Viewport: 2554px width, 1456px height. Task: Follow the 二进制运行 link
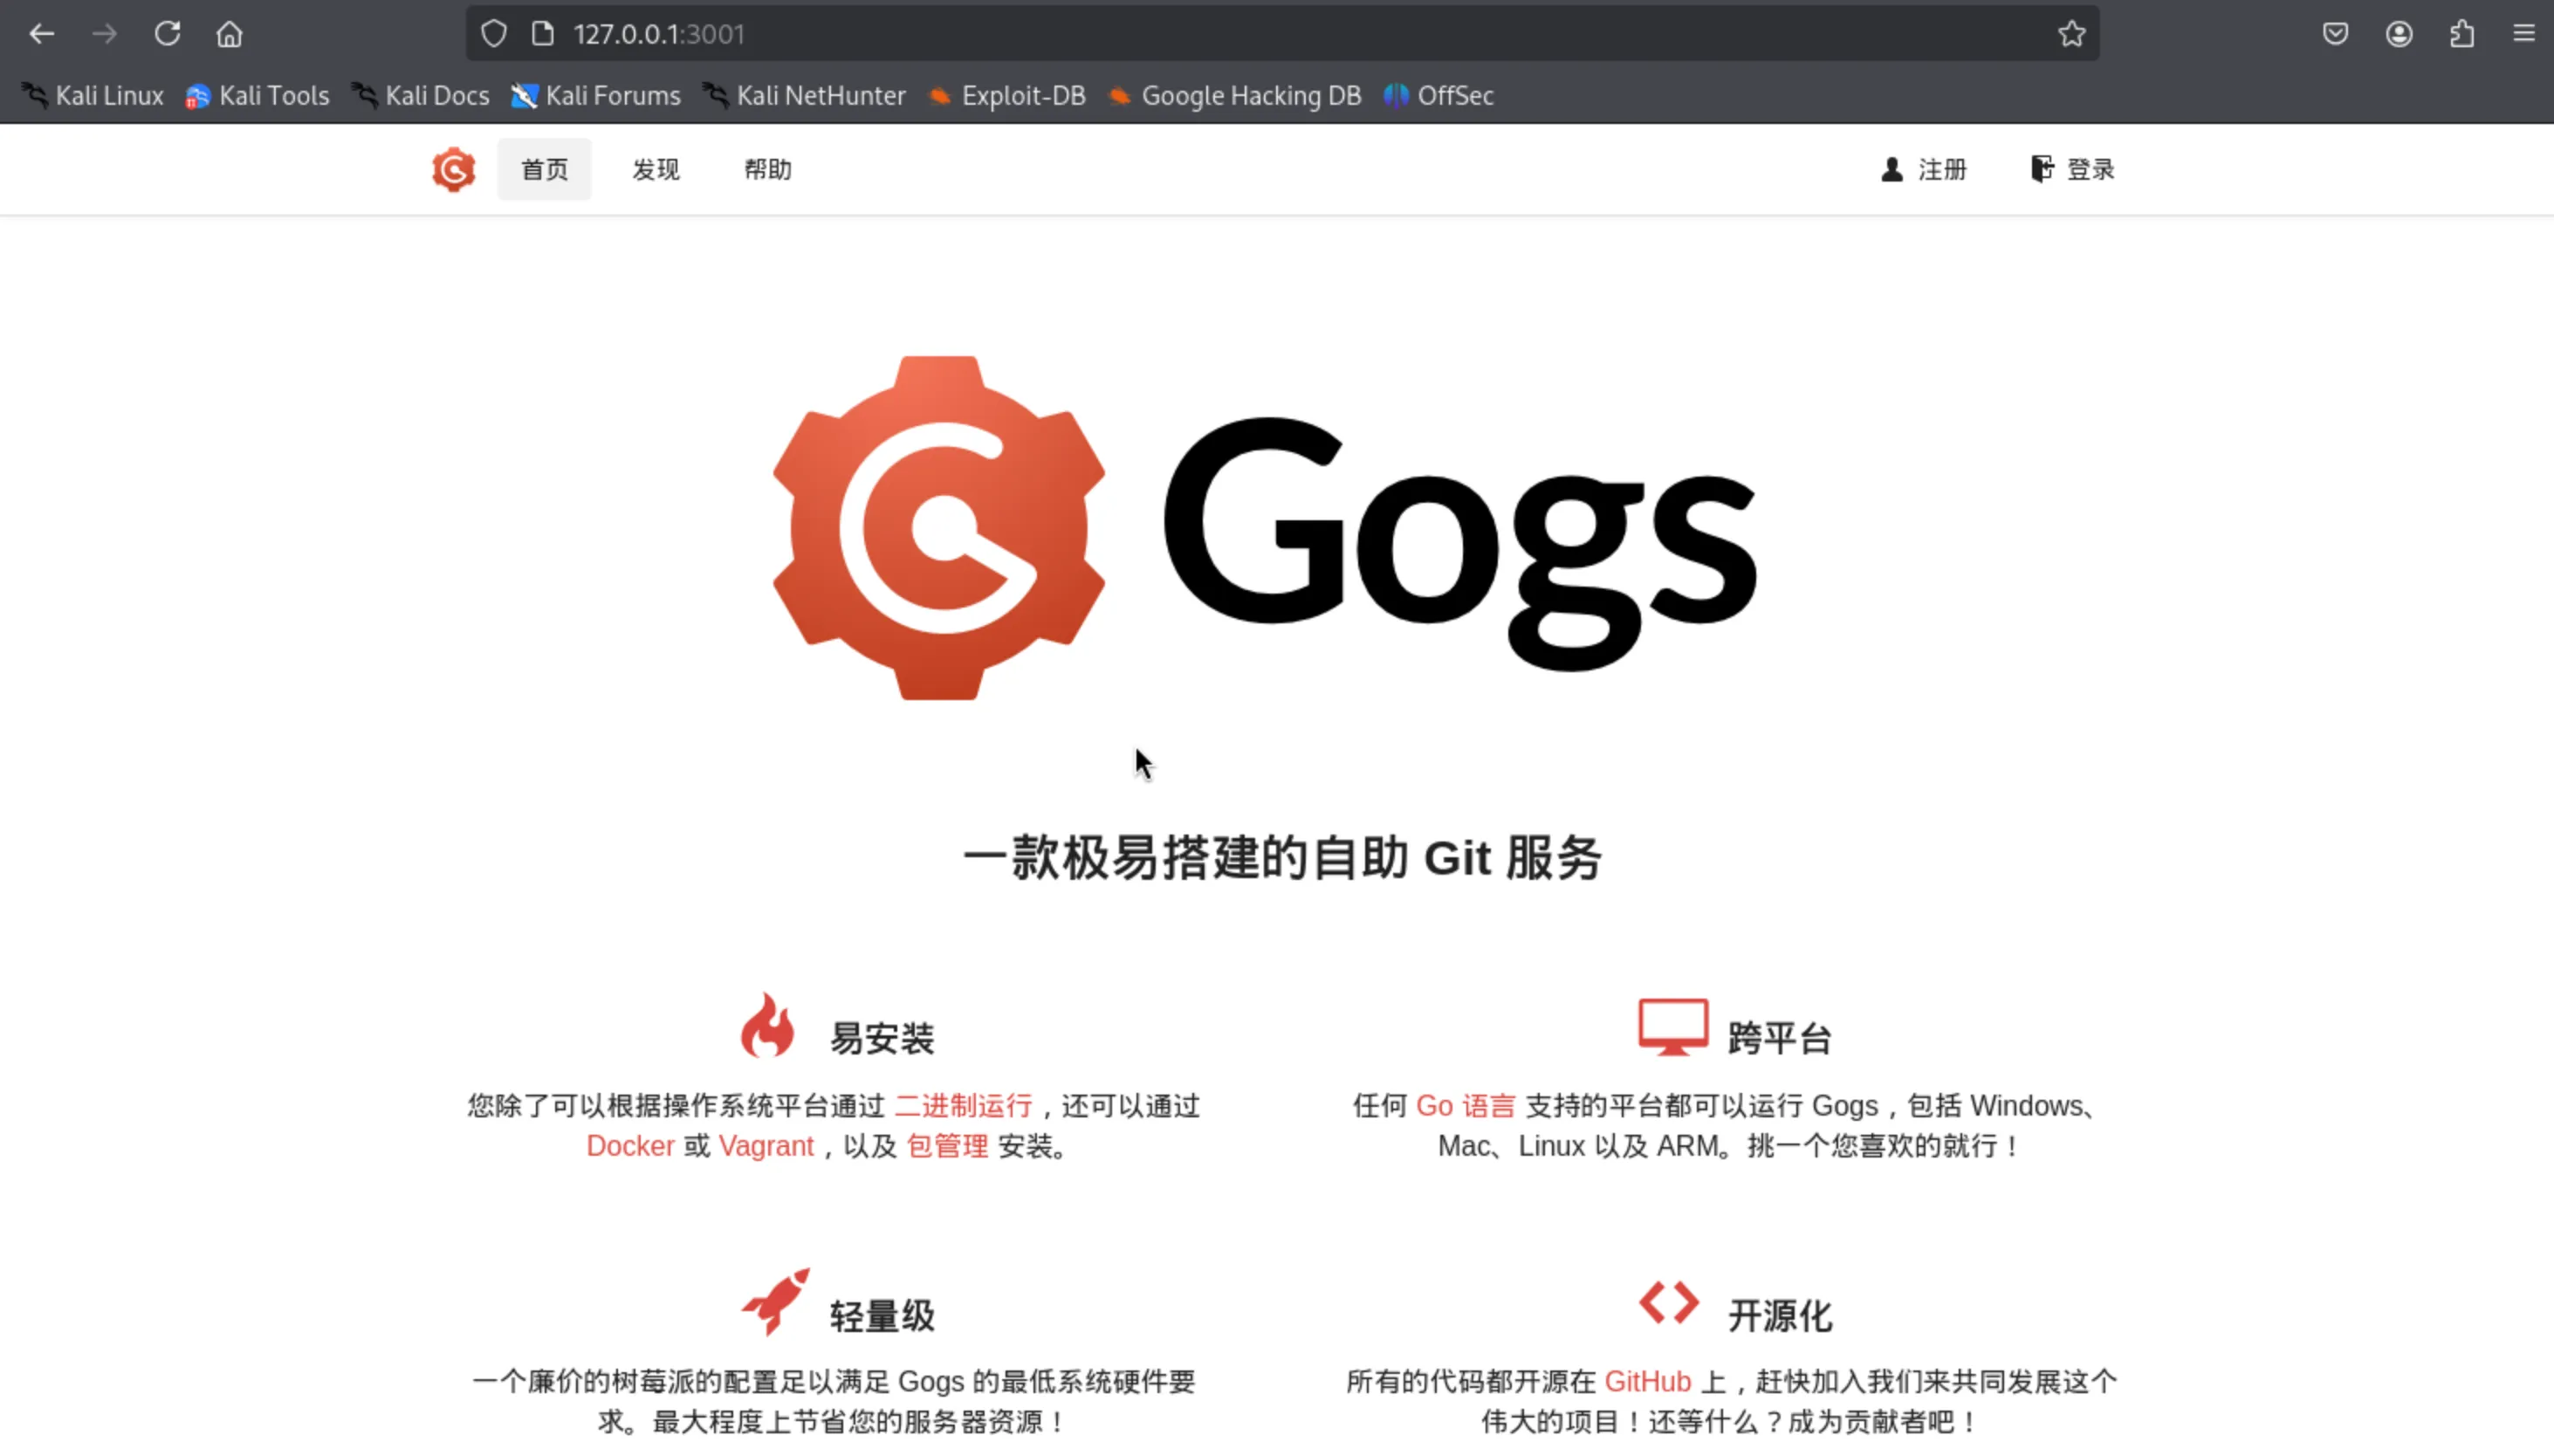pos(963,1105)
